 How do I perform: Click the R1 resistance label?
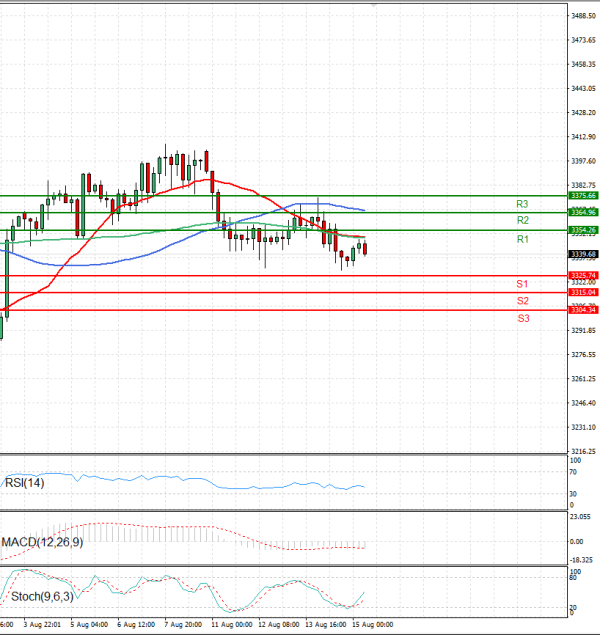(523, 239)
